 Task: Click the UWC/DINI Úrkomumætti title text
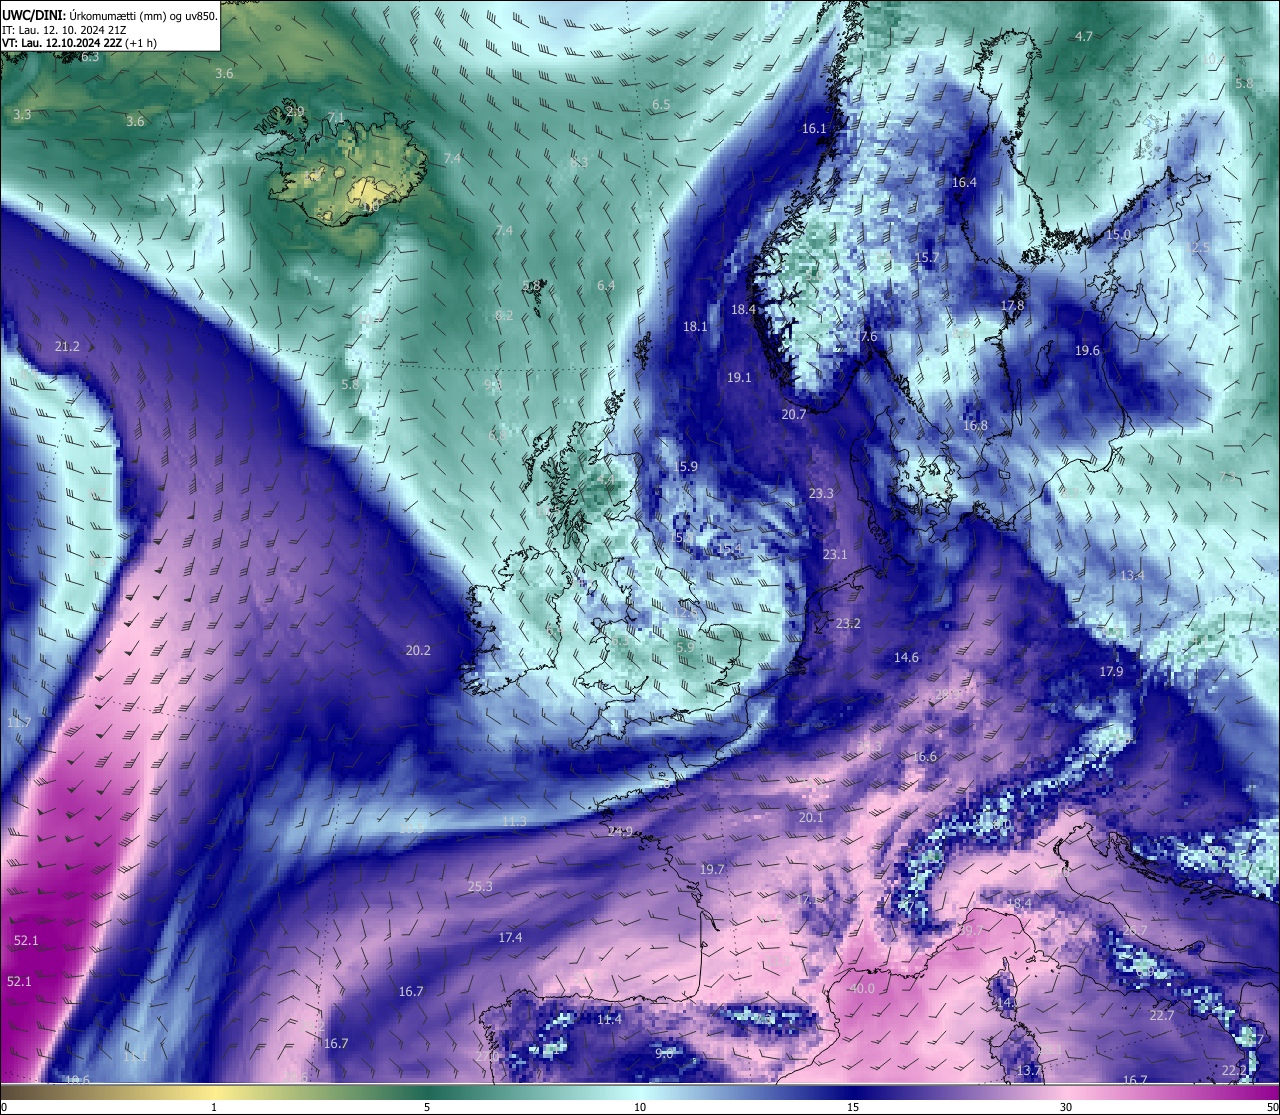[110, 15]
